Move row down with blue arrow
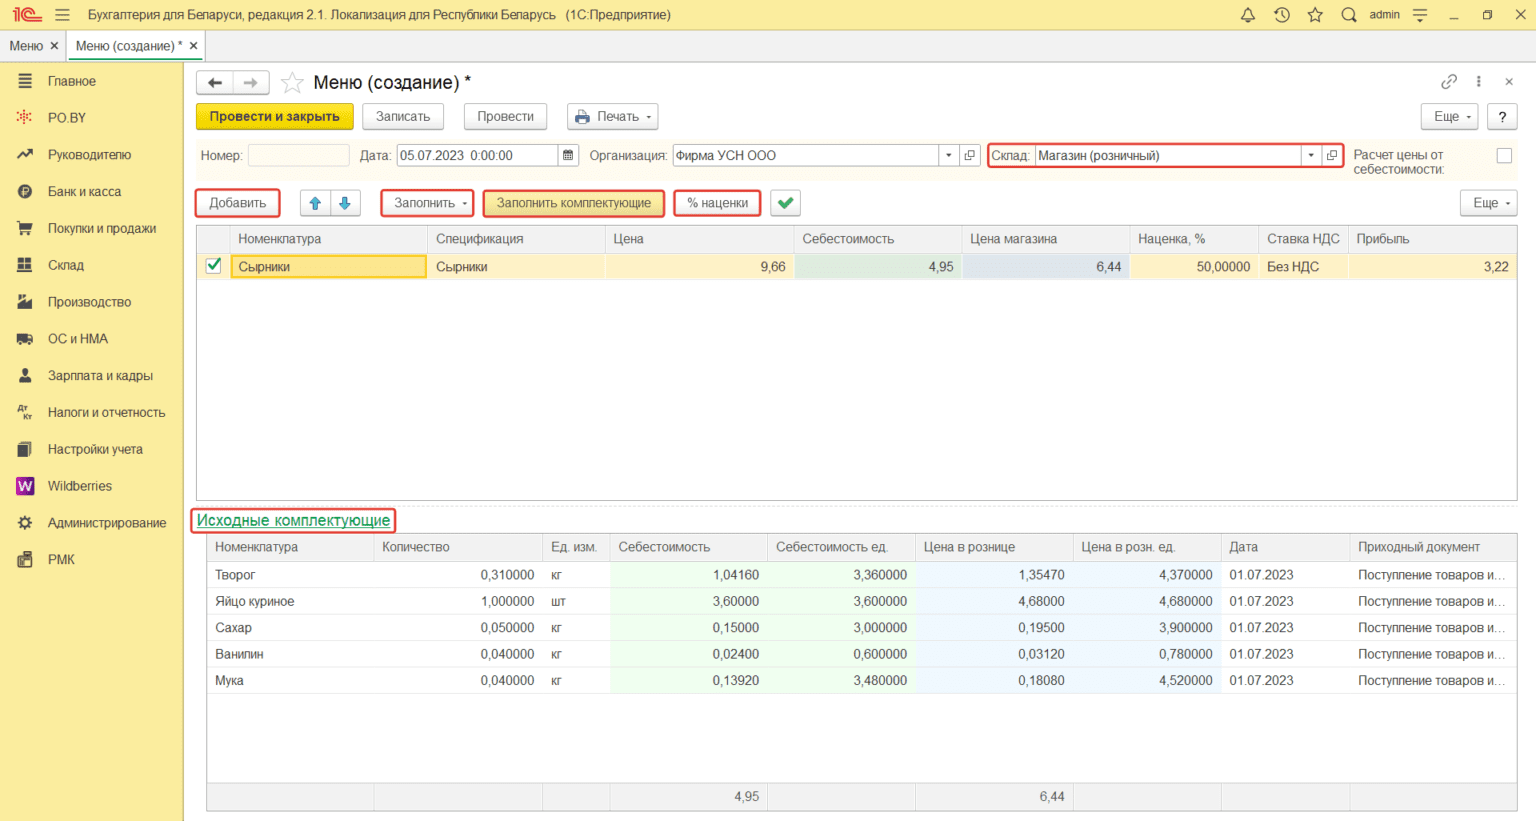The height and width of the screenshot is (821, 1536). [x=345, y=203]
